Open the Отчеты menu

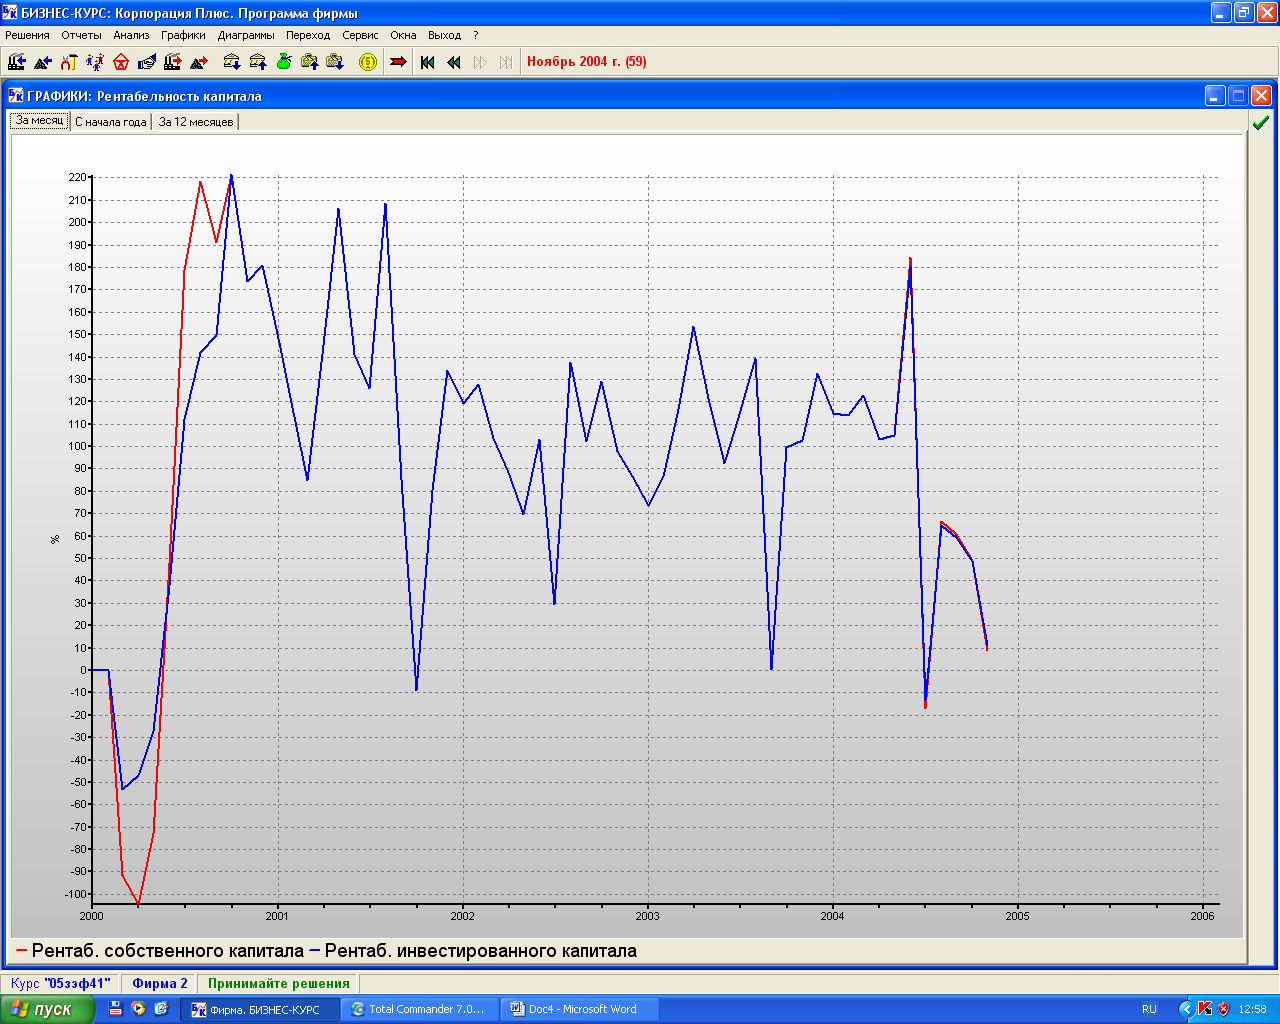(81, 35)
